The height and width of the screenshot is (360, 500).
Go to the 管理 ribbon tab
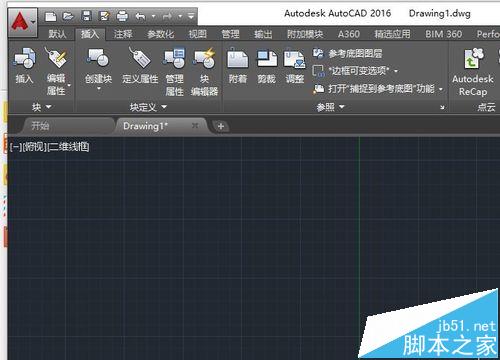point(230,34)
